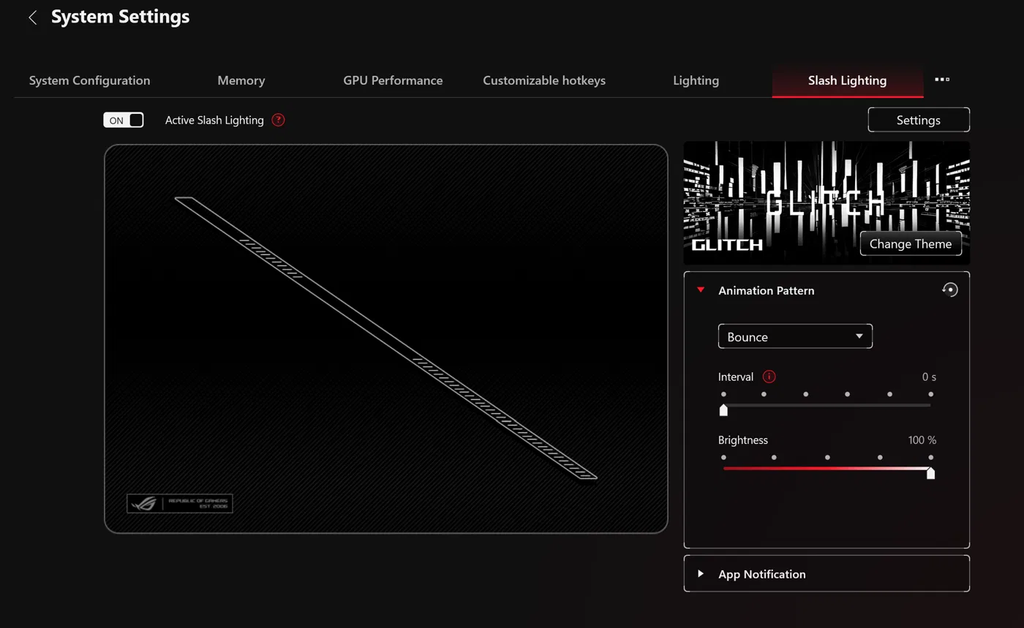This screenshot has height=628, width=1024.
Task: Click the Glitch theme preview image
Action: (x=826, y=202)
